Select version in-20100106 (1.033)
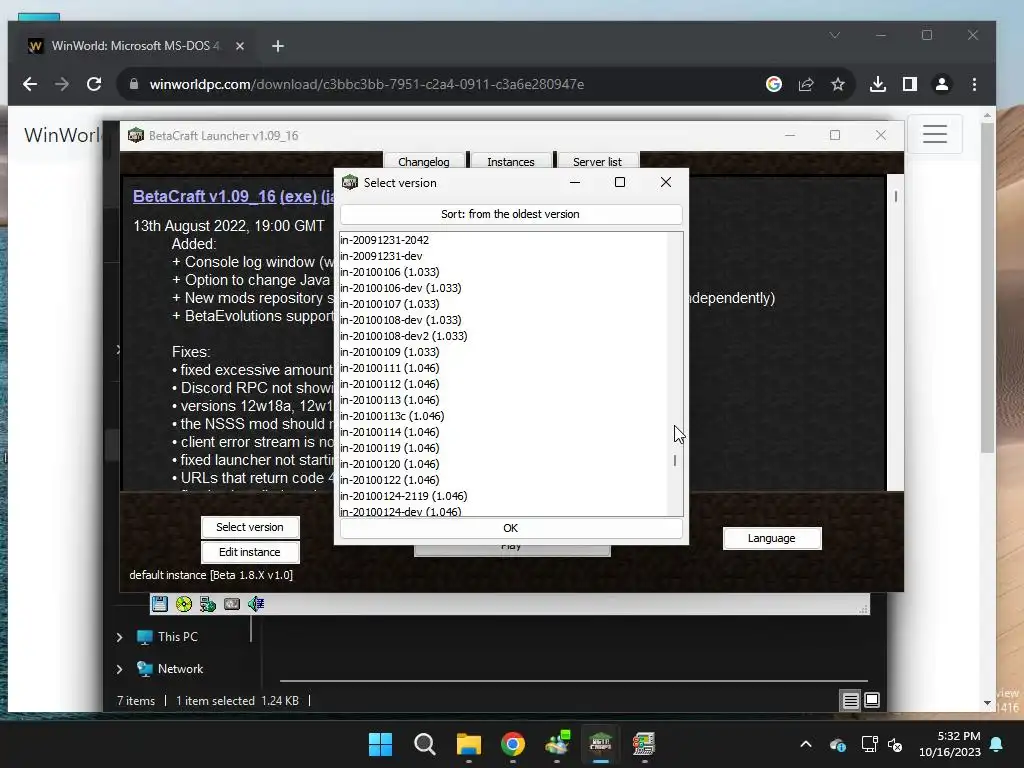This screenshot has height=768, width=1024. click(x=503, y=272)
